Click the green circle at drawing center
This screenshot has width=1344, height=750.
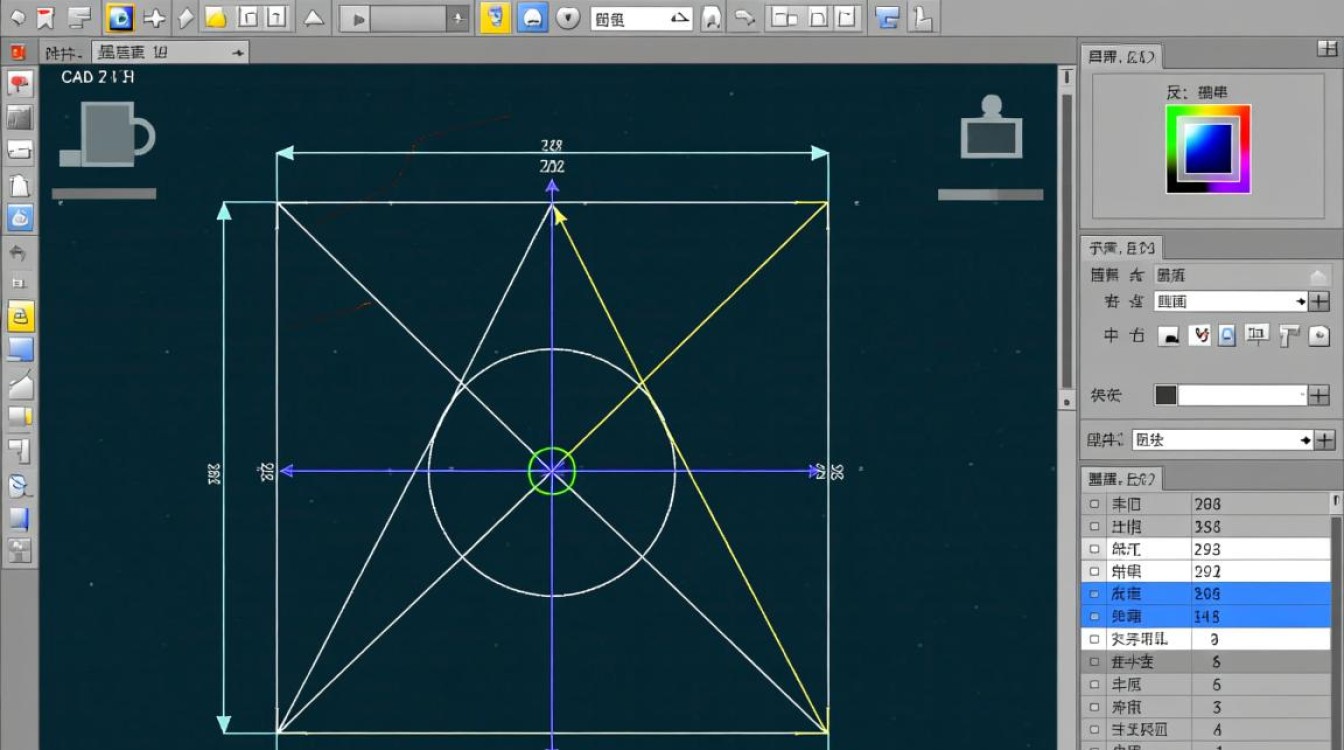[552, 471]
